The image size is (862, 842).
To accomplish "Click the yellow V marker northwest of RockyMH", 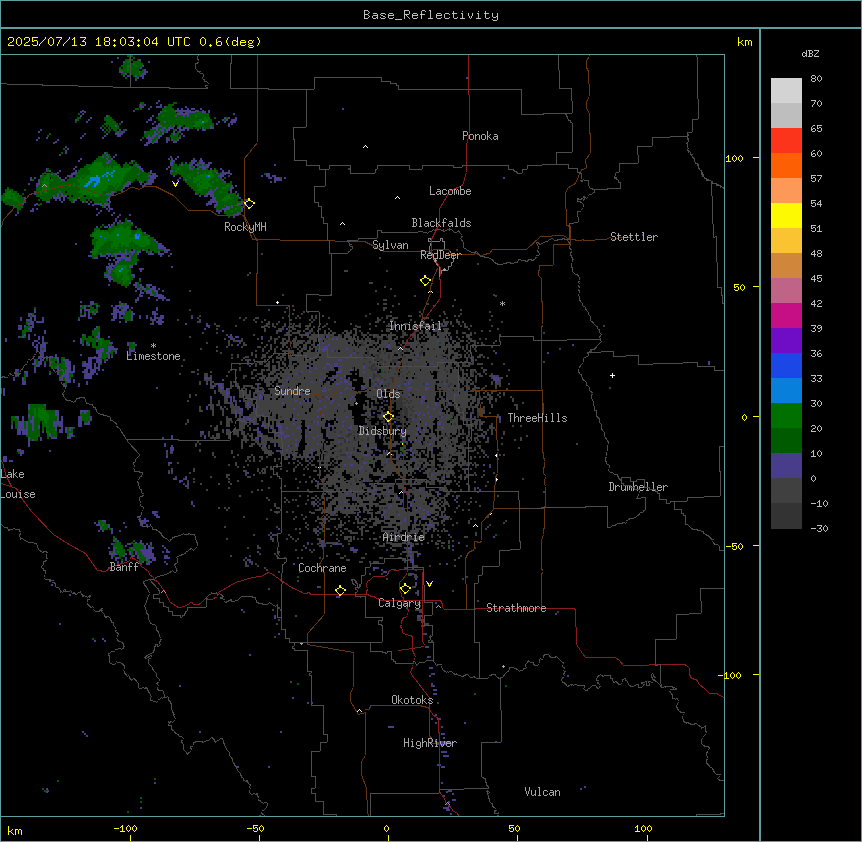I will 175,184.
